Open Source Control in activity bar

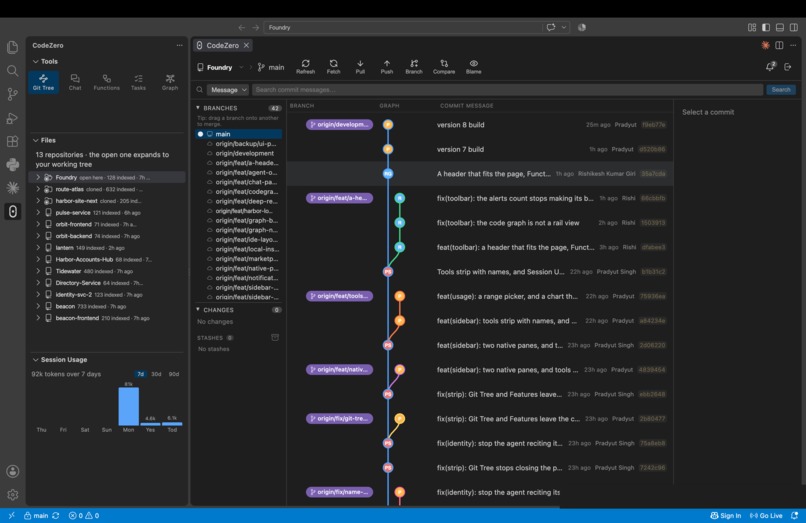click(x=12, y=94)
